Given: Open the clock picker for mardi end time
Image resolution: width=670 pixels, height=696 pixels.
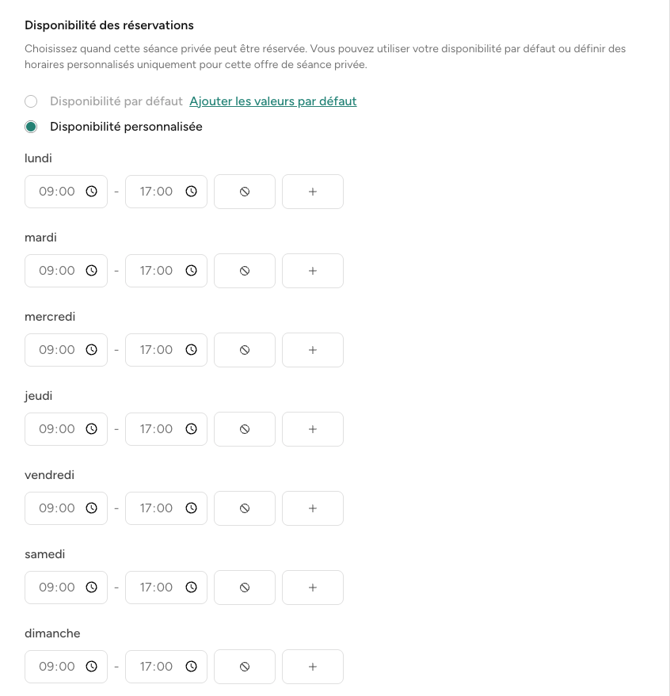Looking at the screenshot, I should pos(191,271).
